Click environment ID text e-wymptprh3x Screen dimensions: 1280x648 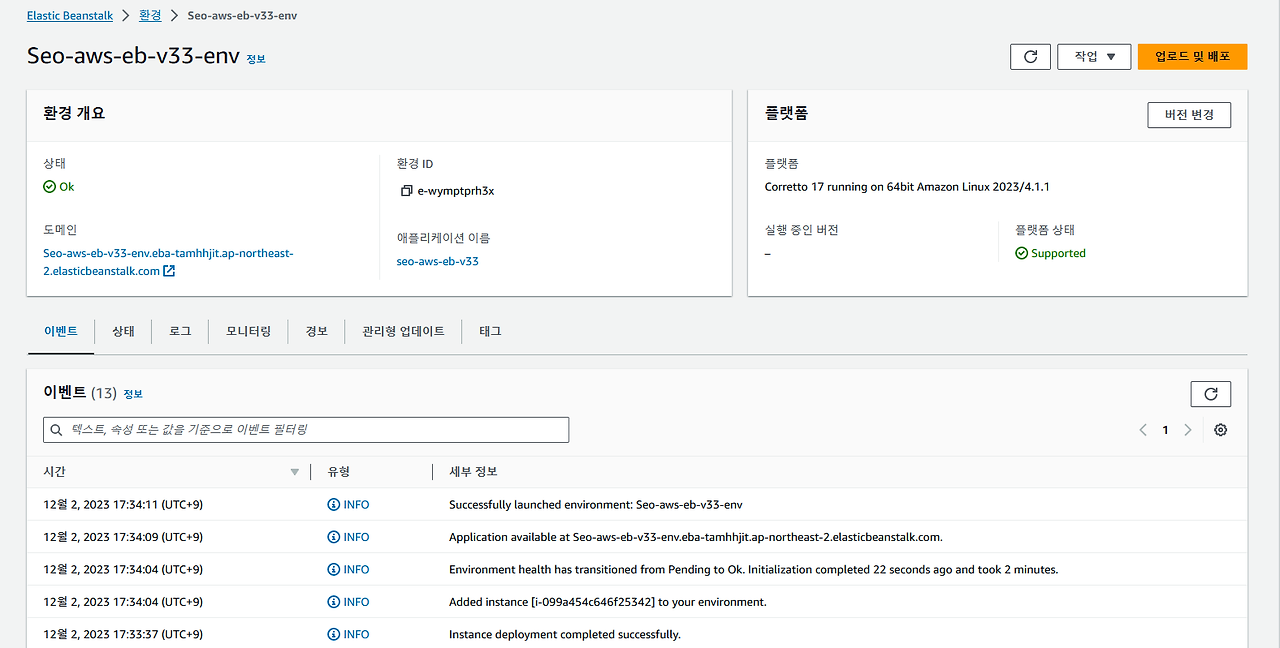pyautogui.click(x=456, y=191)
